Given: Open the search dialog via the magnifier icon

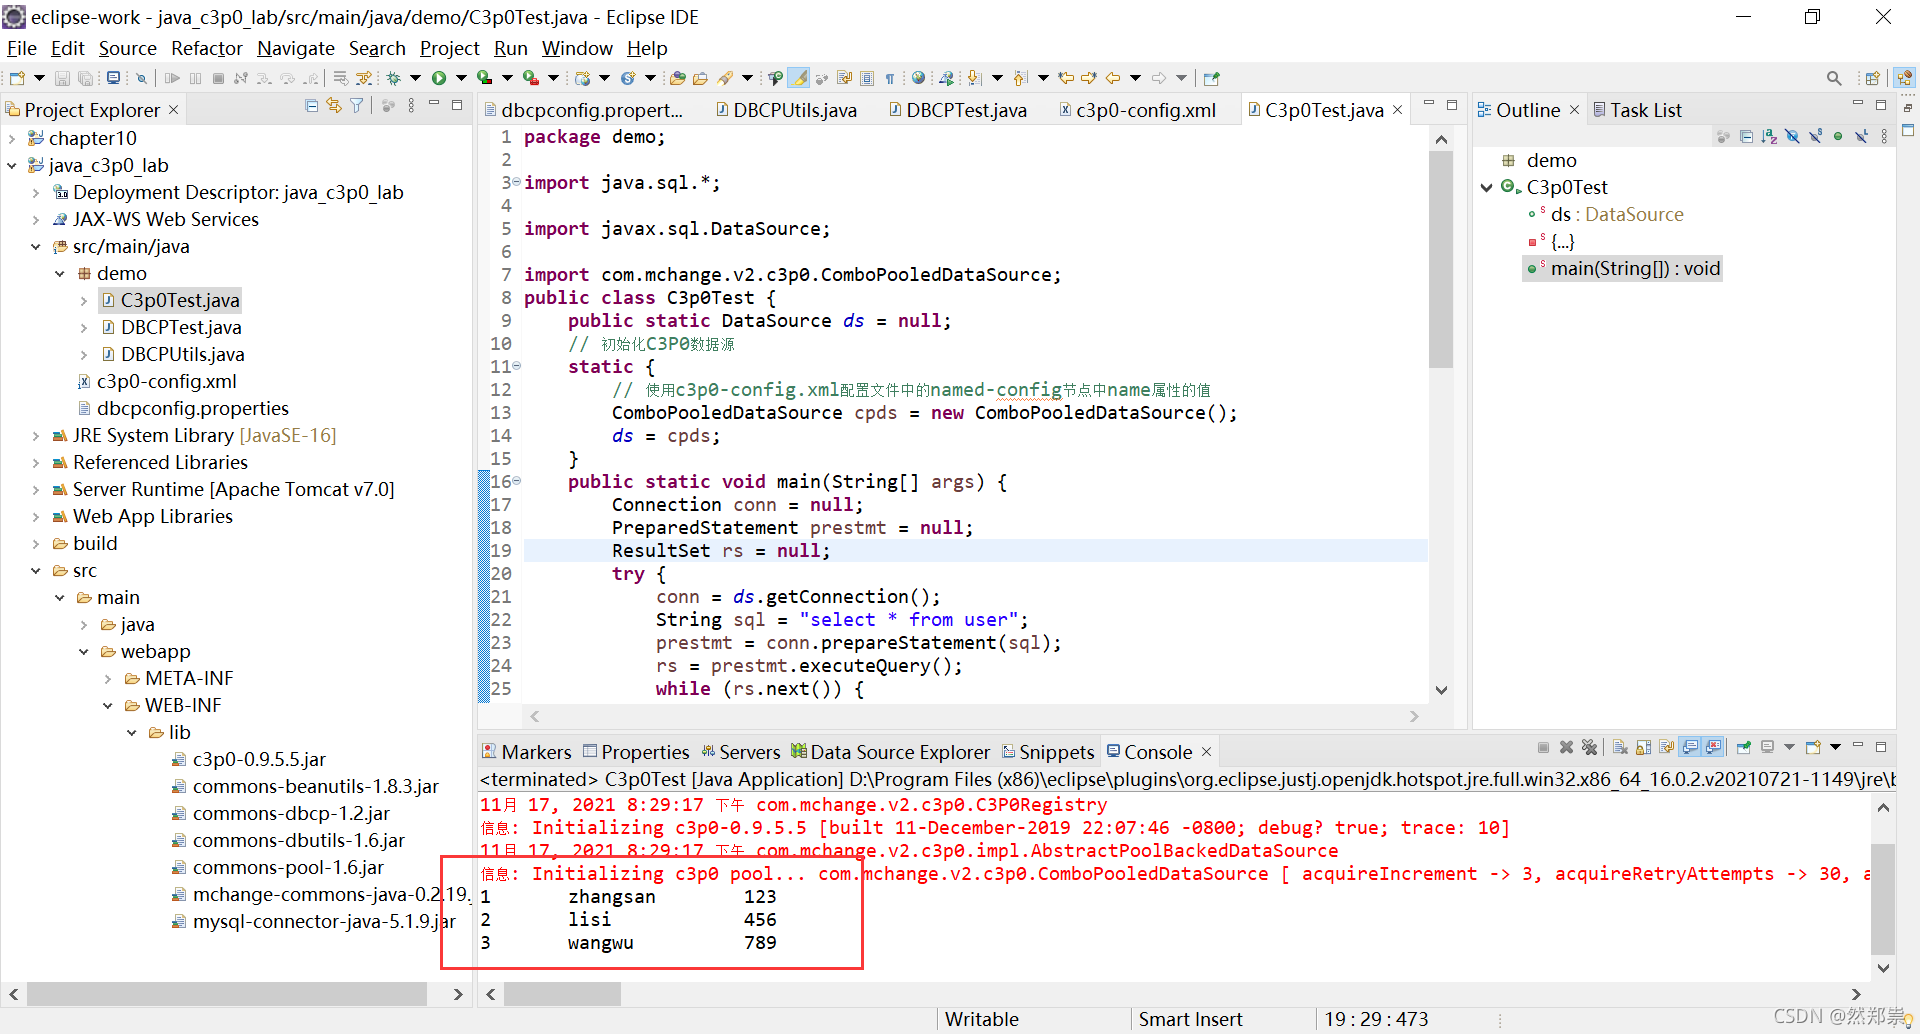Looking at the screenshot, I should click(1834, 77).
